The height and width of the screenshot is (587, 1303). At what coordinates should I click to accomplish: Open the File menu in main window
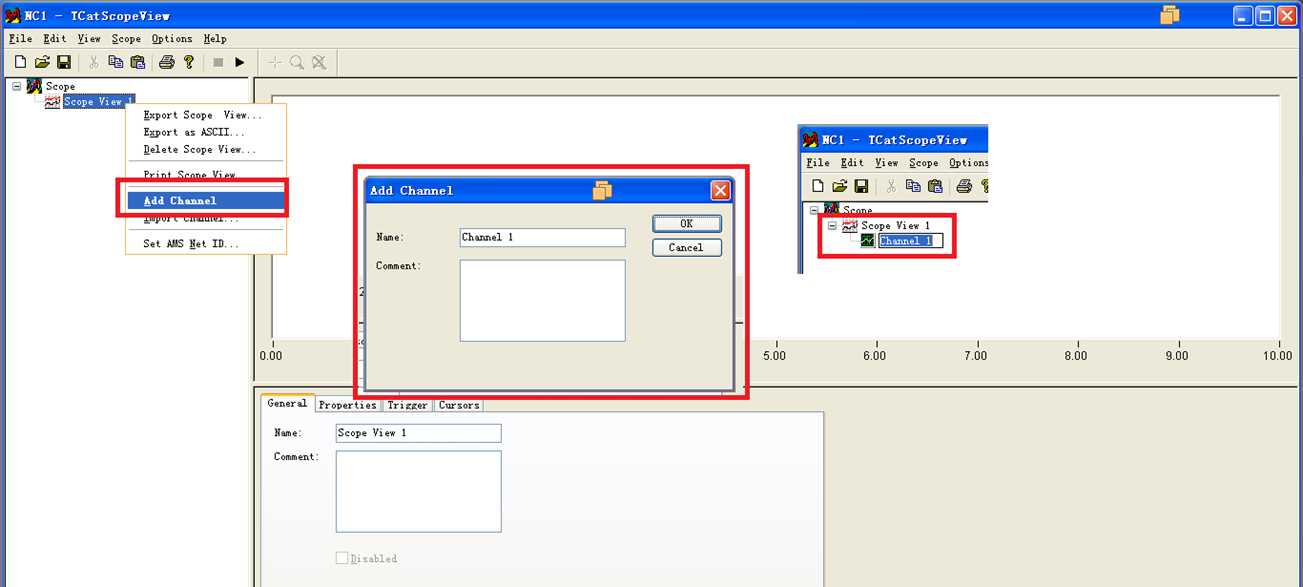pos(21,38)
